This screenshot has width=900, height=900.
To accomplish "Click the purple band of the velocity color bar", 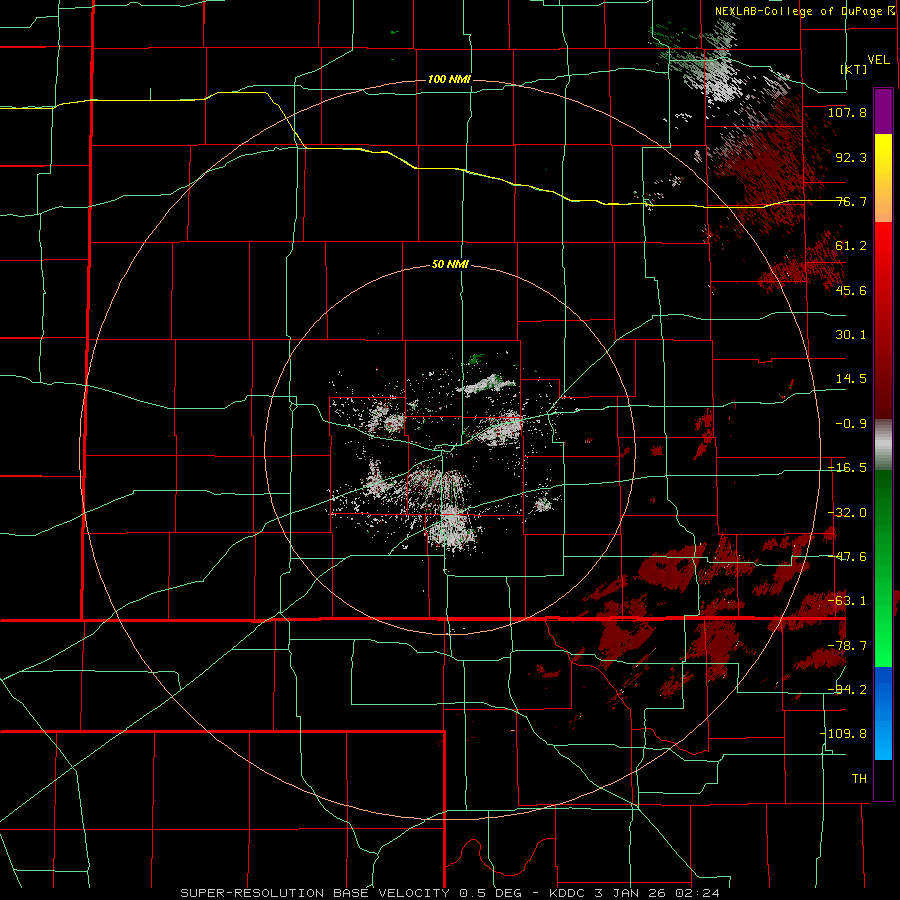I will [x=883, y=111].
